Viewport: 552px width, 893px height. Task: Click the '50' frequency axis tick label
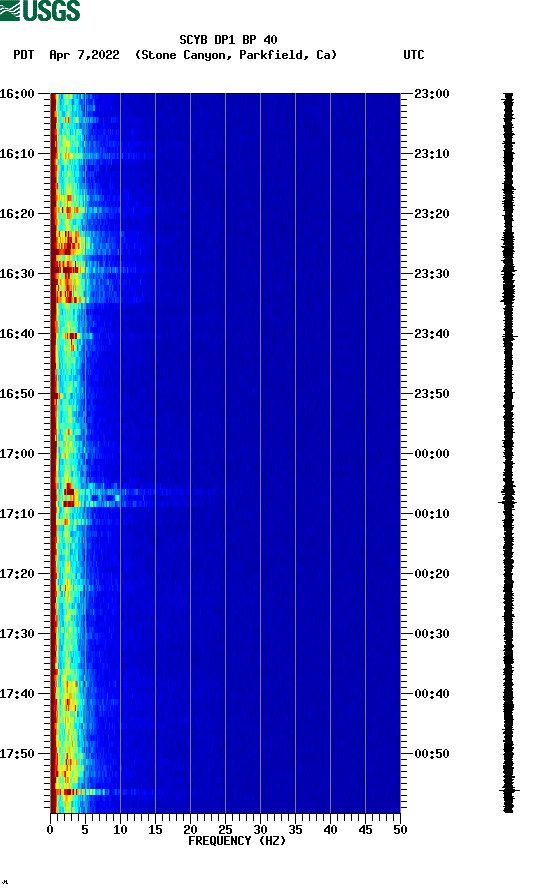click(x=400, y=830)
